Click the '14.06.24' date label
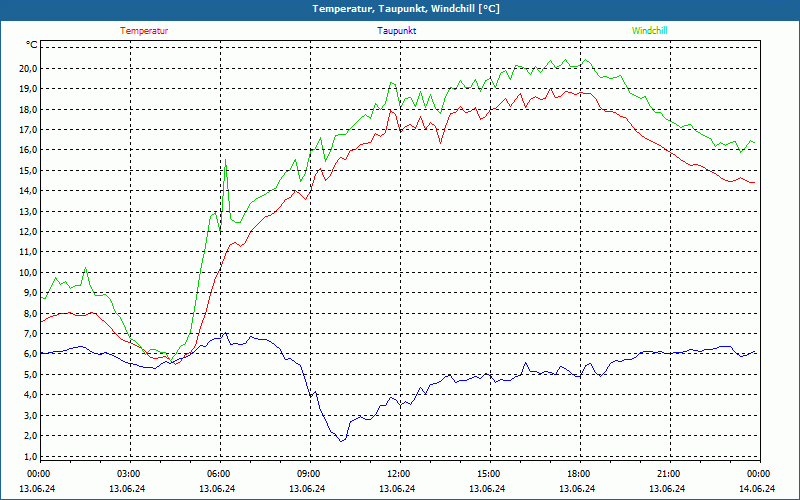The height and width of the screenshot is (500, 800). pos(758,488)
